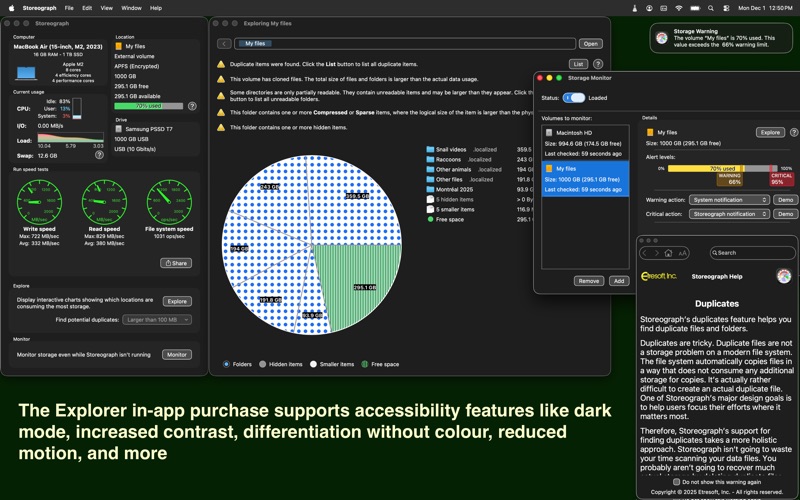The height and width of the screenshot is (500, 800).
Task: Select the Hidden items radio button
Action: [x=262, y=364]
